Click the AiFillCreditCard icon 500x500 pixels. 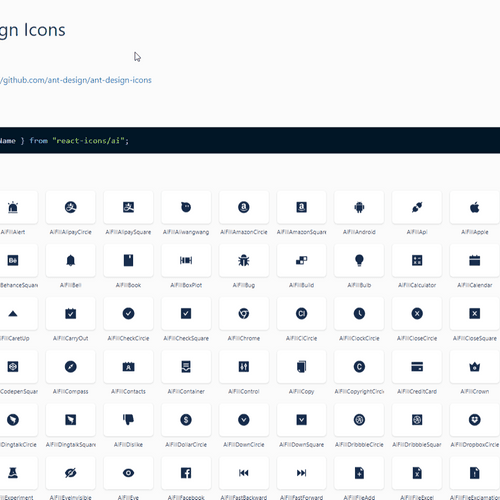(417, 367)
